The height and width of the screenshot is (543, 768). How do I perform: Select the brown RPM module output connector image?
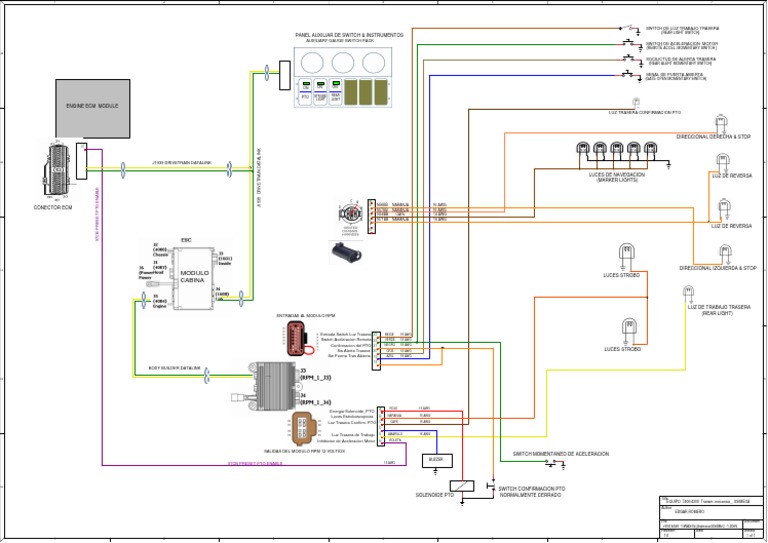304,428
